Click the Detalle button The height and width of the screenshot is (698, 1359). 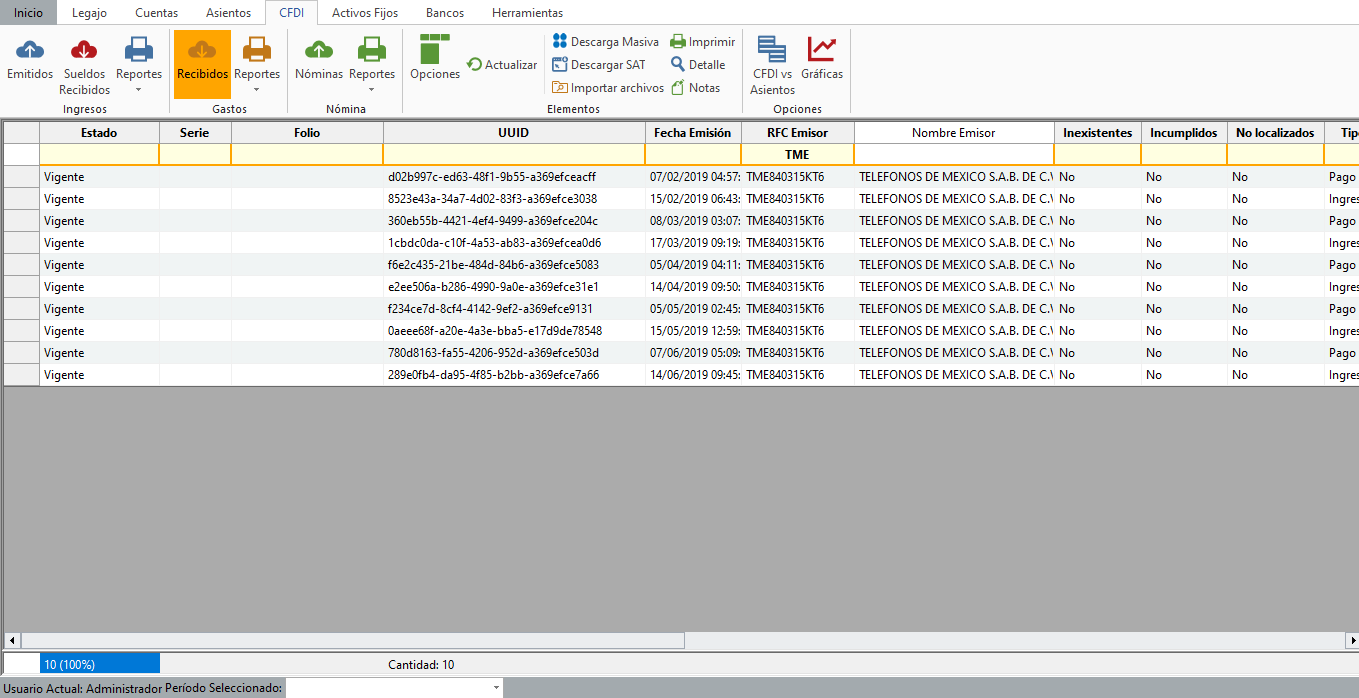point(698,65)
